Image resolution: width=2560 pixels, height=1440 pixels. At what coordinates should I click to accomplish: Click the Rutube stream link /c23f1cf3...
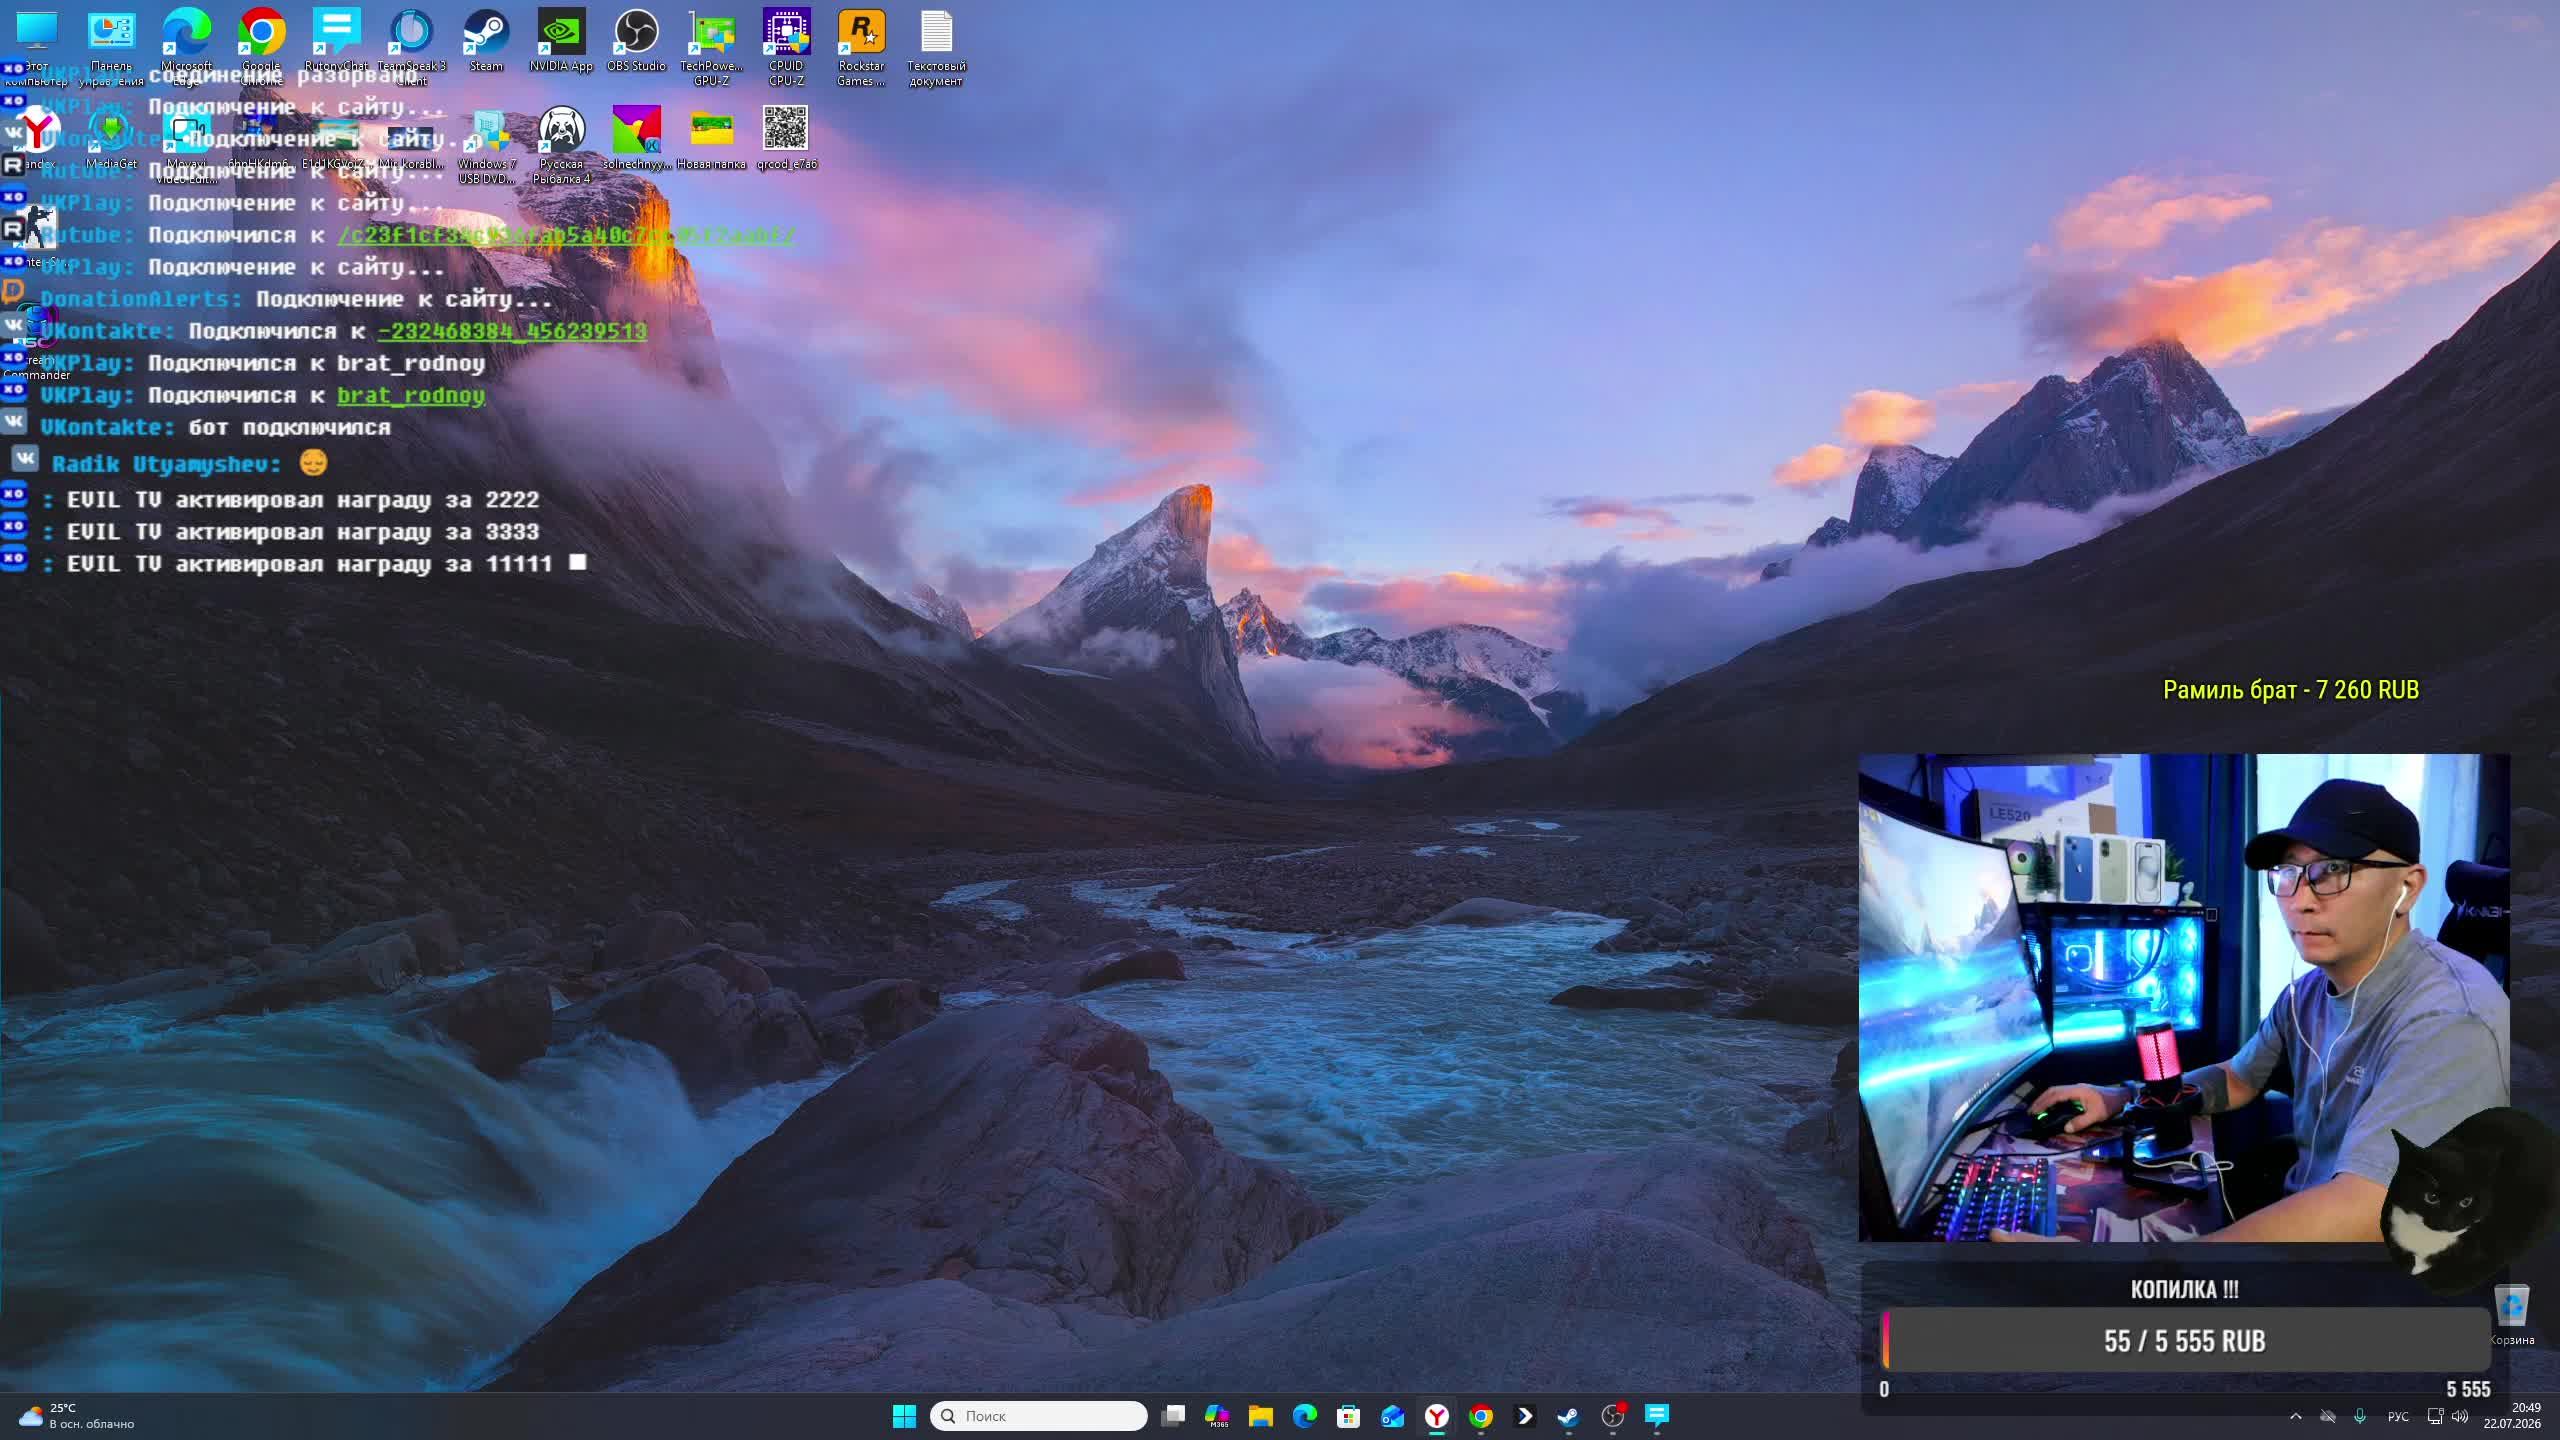coord(566,235)
